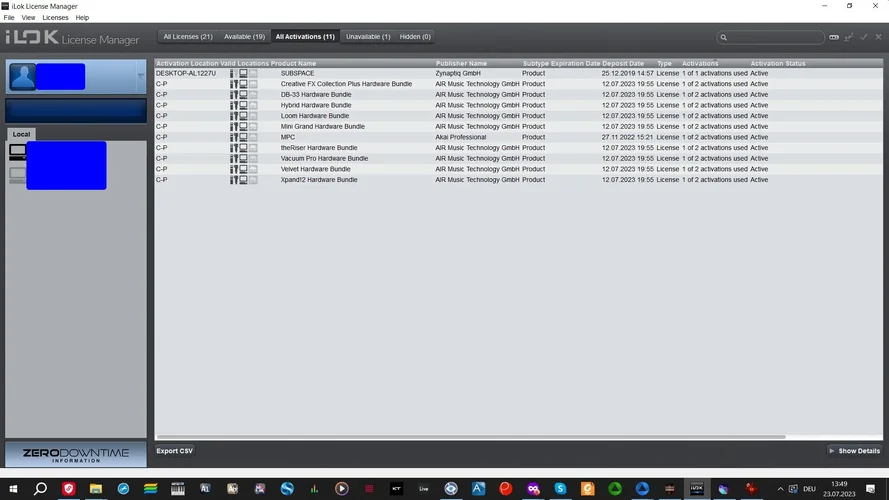Click Zero Downtime Information banner
The height and width of the screenshot is (500, 889).
(76, 455)
